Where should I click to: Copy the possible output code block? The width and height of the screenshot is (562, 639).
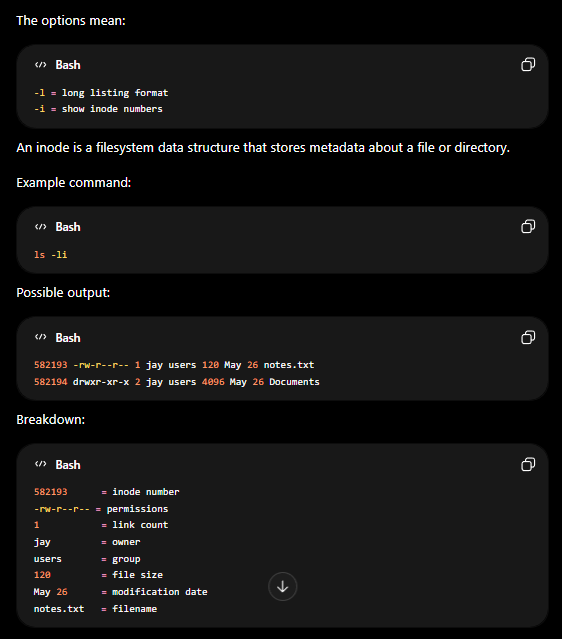tap(528, 337)
